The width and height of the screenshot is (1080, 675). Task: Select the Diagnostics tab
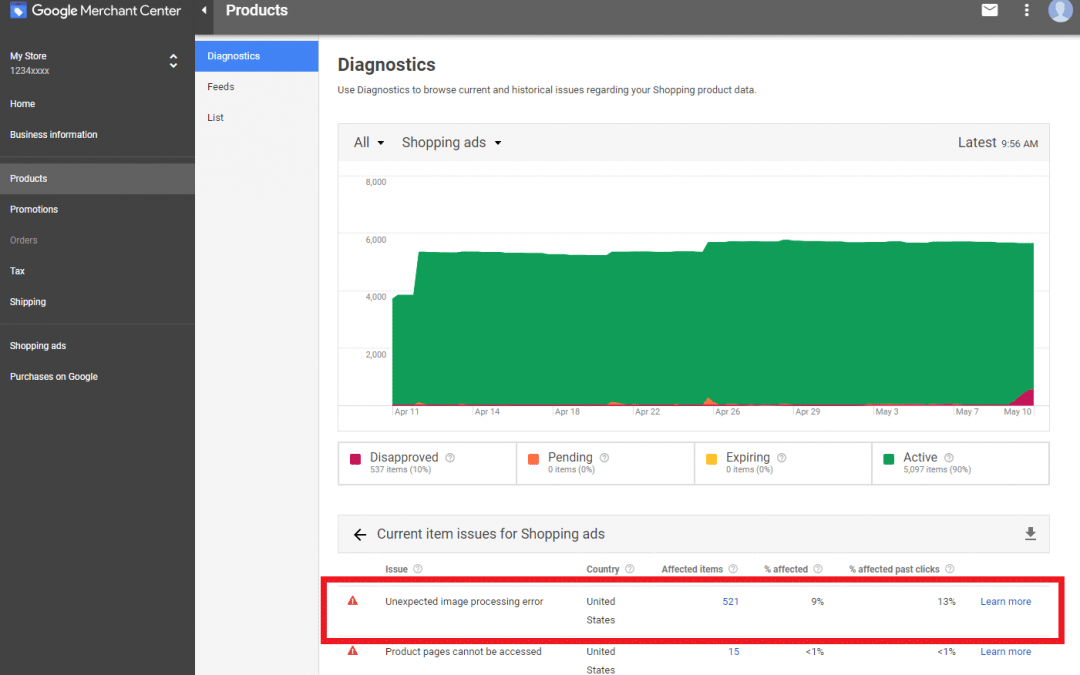257,56
